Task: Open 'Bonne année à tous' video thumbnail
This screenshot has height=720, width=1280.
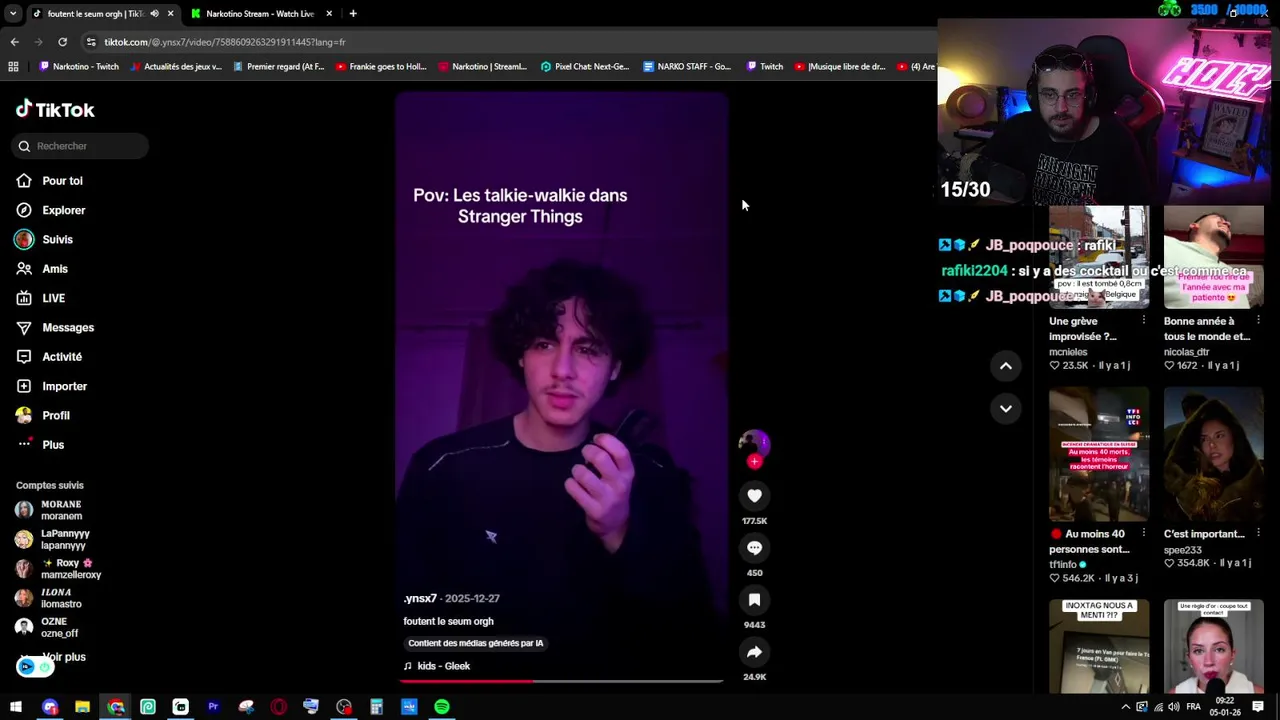Action: (1213, 257)
